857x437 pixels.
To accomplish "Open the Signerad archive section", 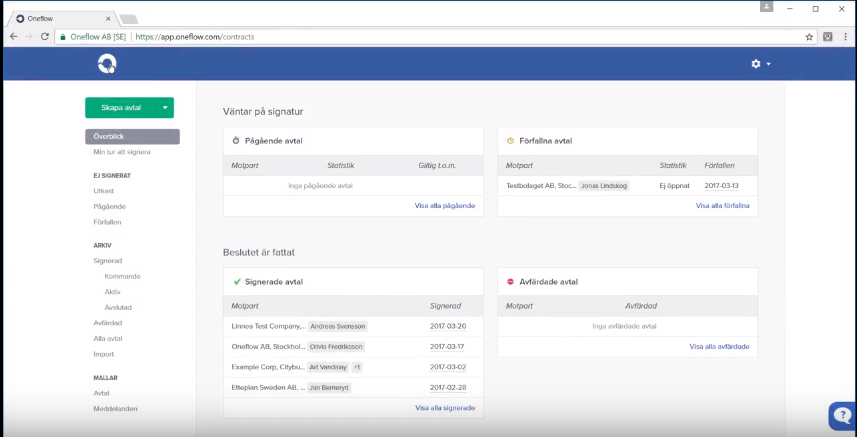I will [108, 261].
